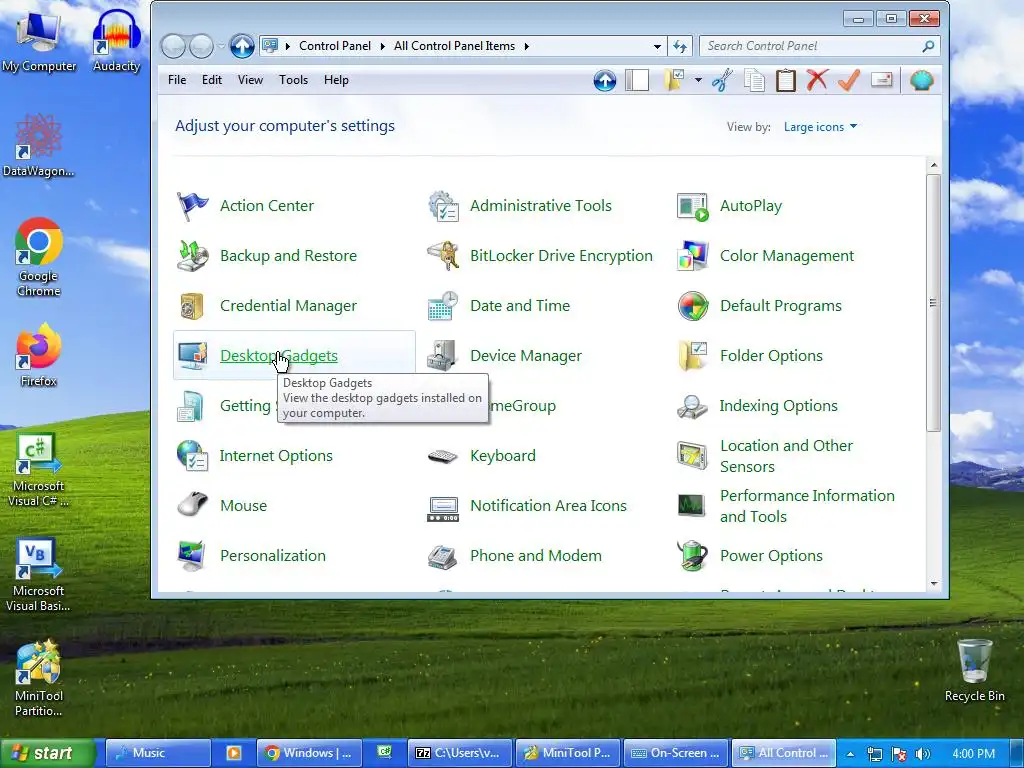Open the Power Options battery icon
Image resolution: width=1024 pixels, height=768 pixels.
[x=693, y=556]
